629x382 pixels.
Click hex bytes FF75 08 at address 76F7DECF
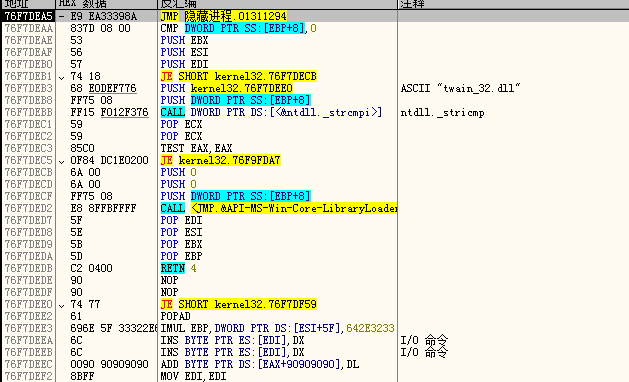(x=91, y=196)
